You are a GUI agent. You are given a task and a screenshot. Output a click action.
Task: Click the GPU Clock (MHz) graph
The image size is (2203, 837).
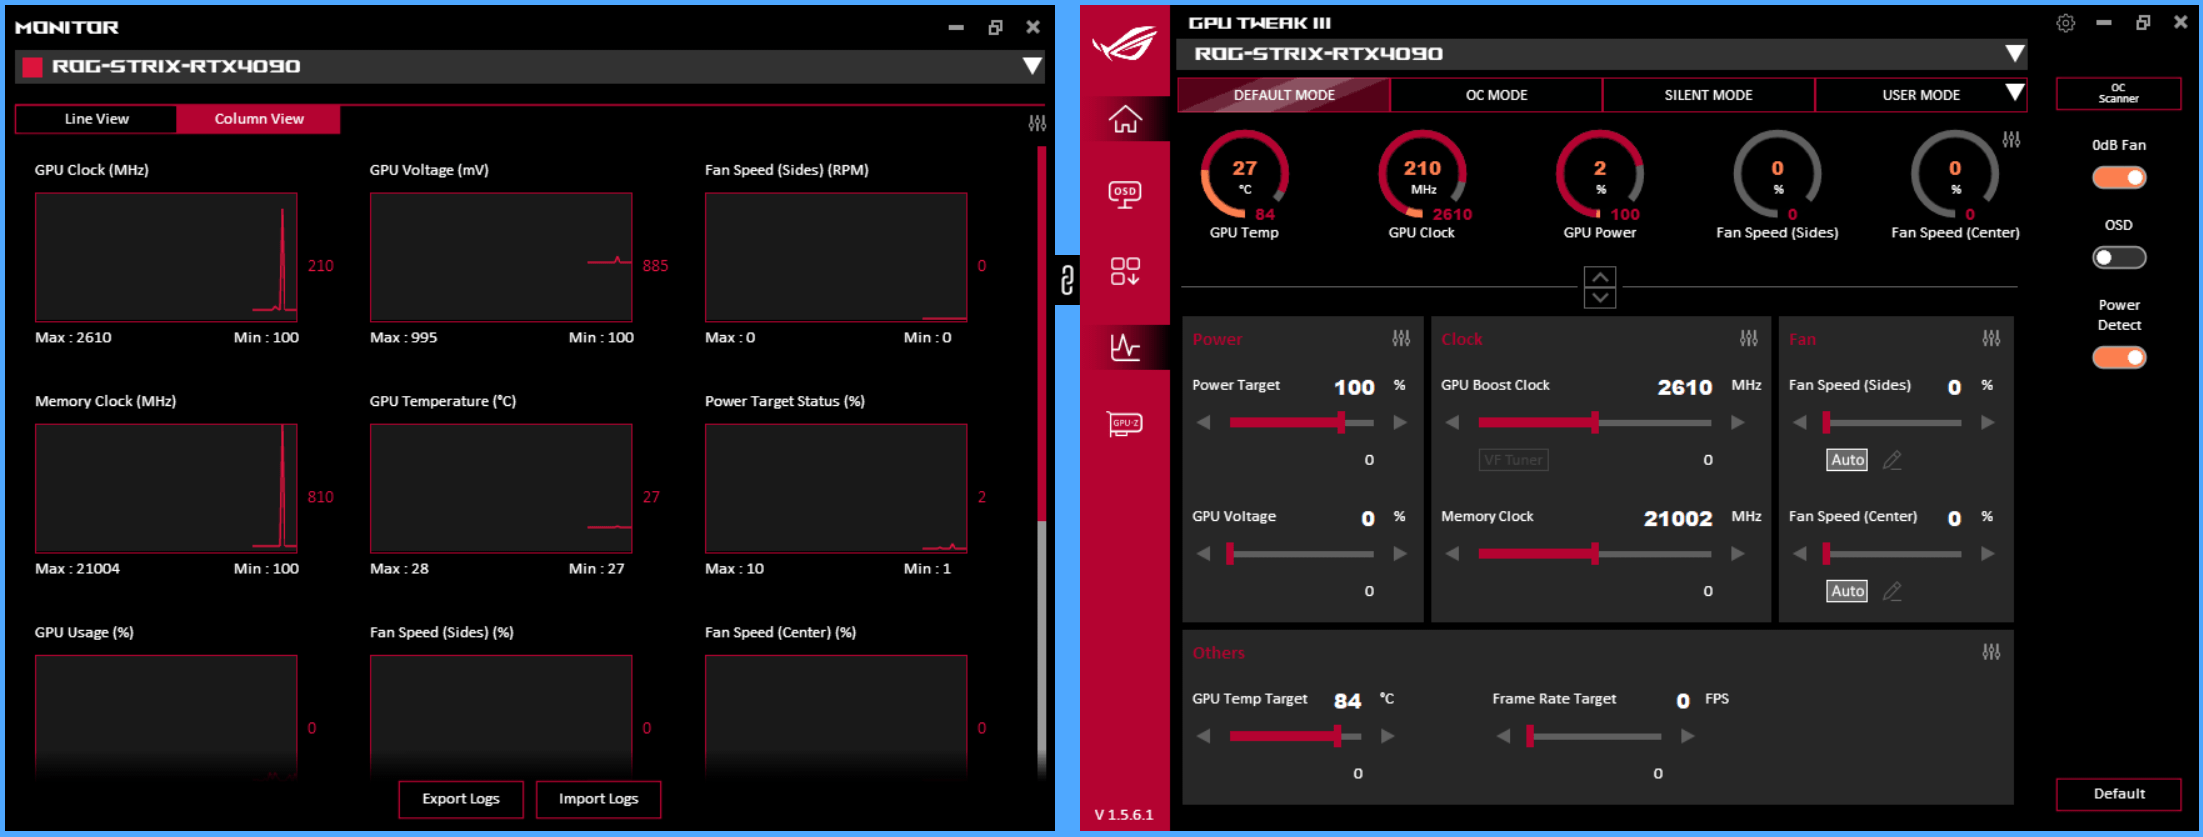click(166, 257)
